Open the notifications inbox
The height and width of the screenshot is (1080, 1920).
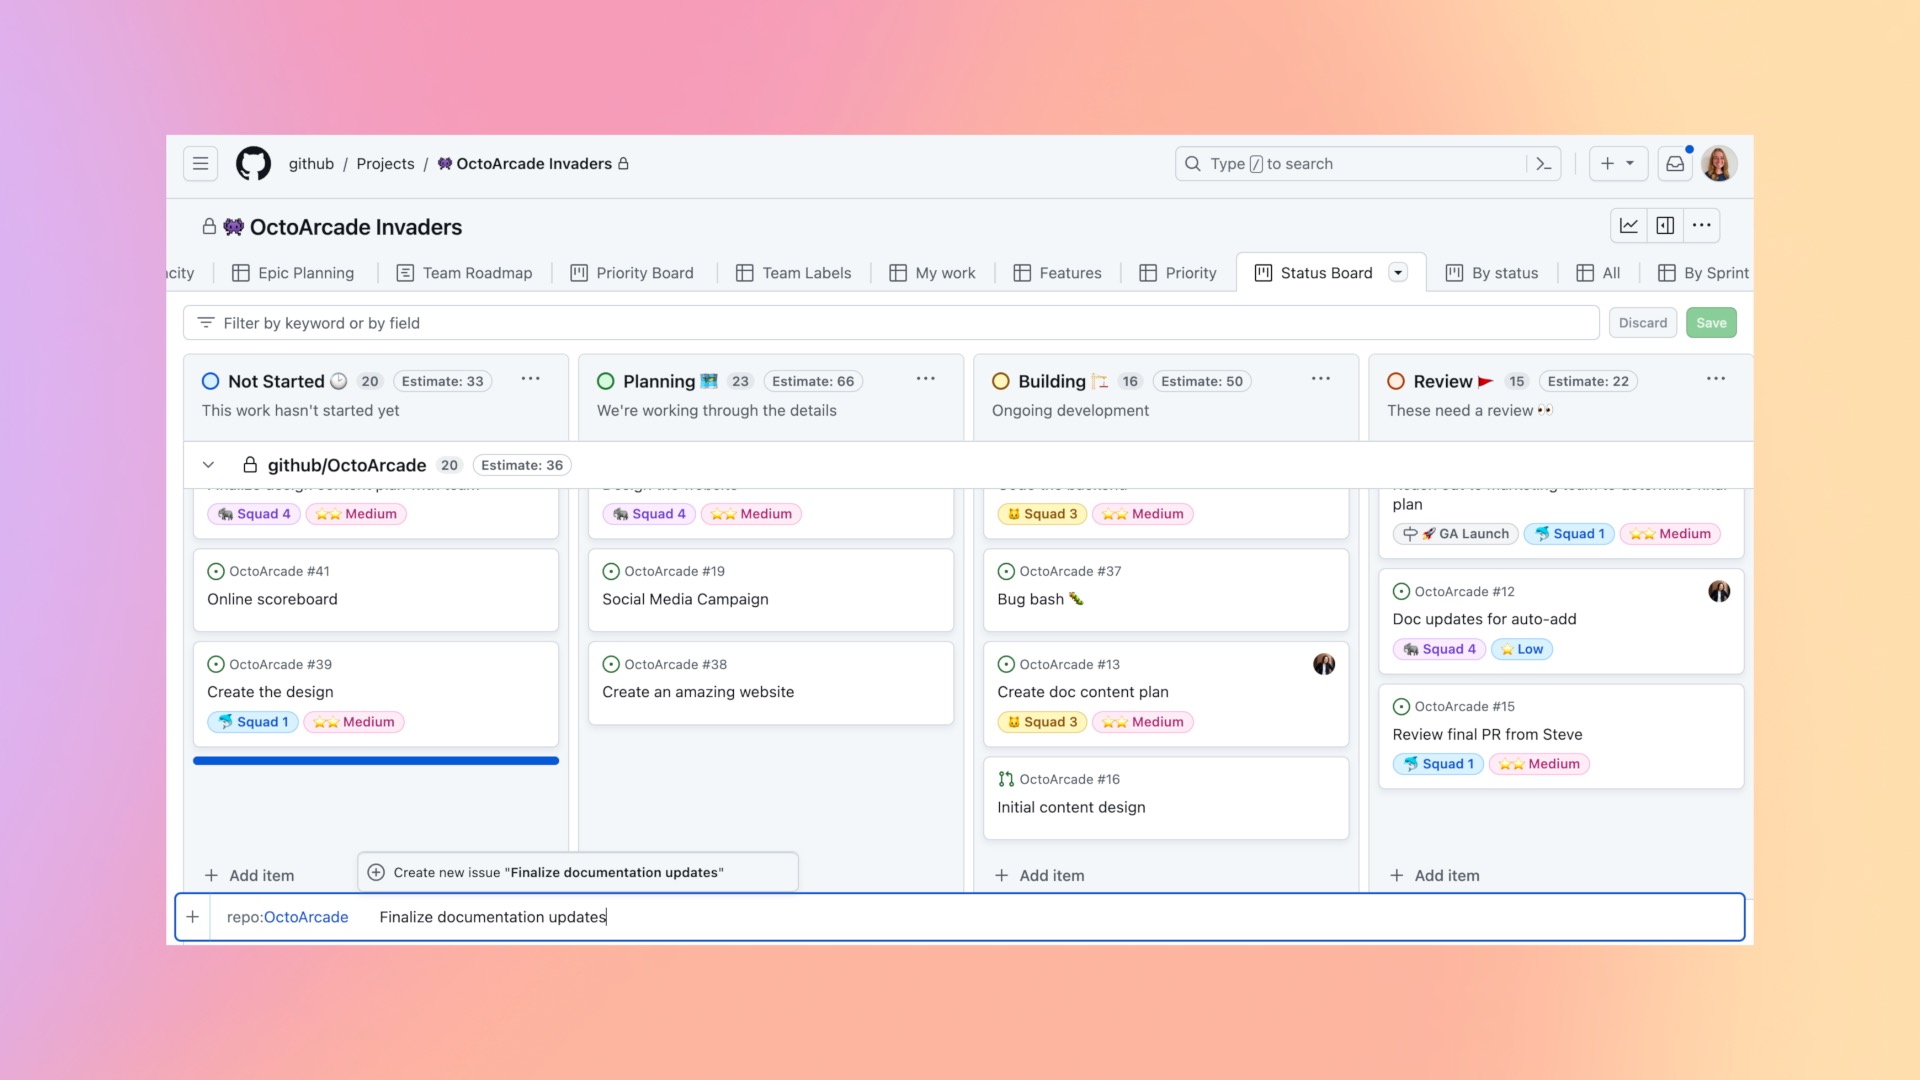coord(1675,163)
